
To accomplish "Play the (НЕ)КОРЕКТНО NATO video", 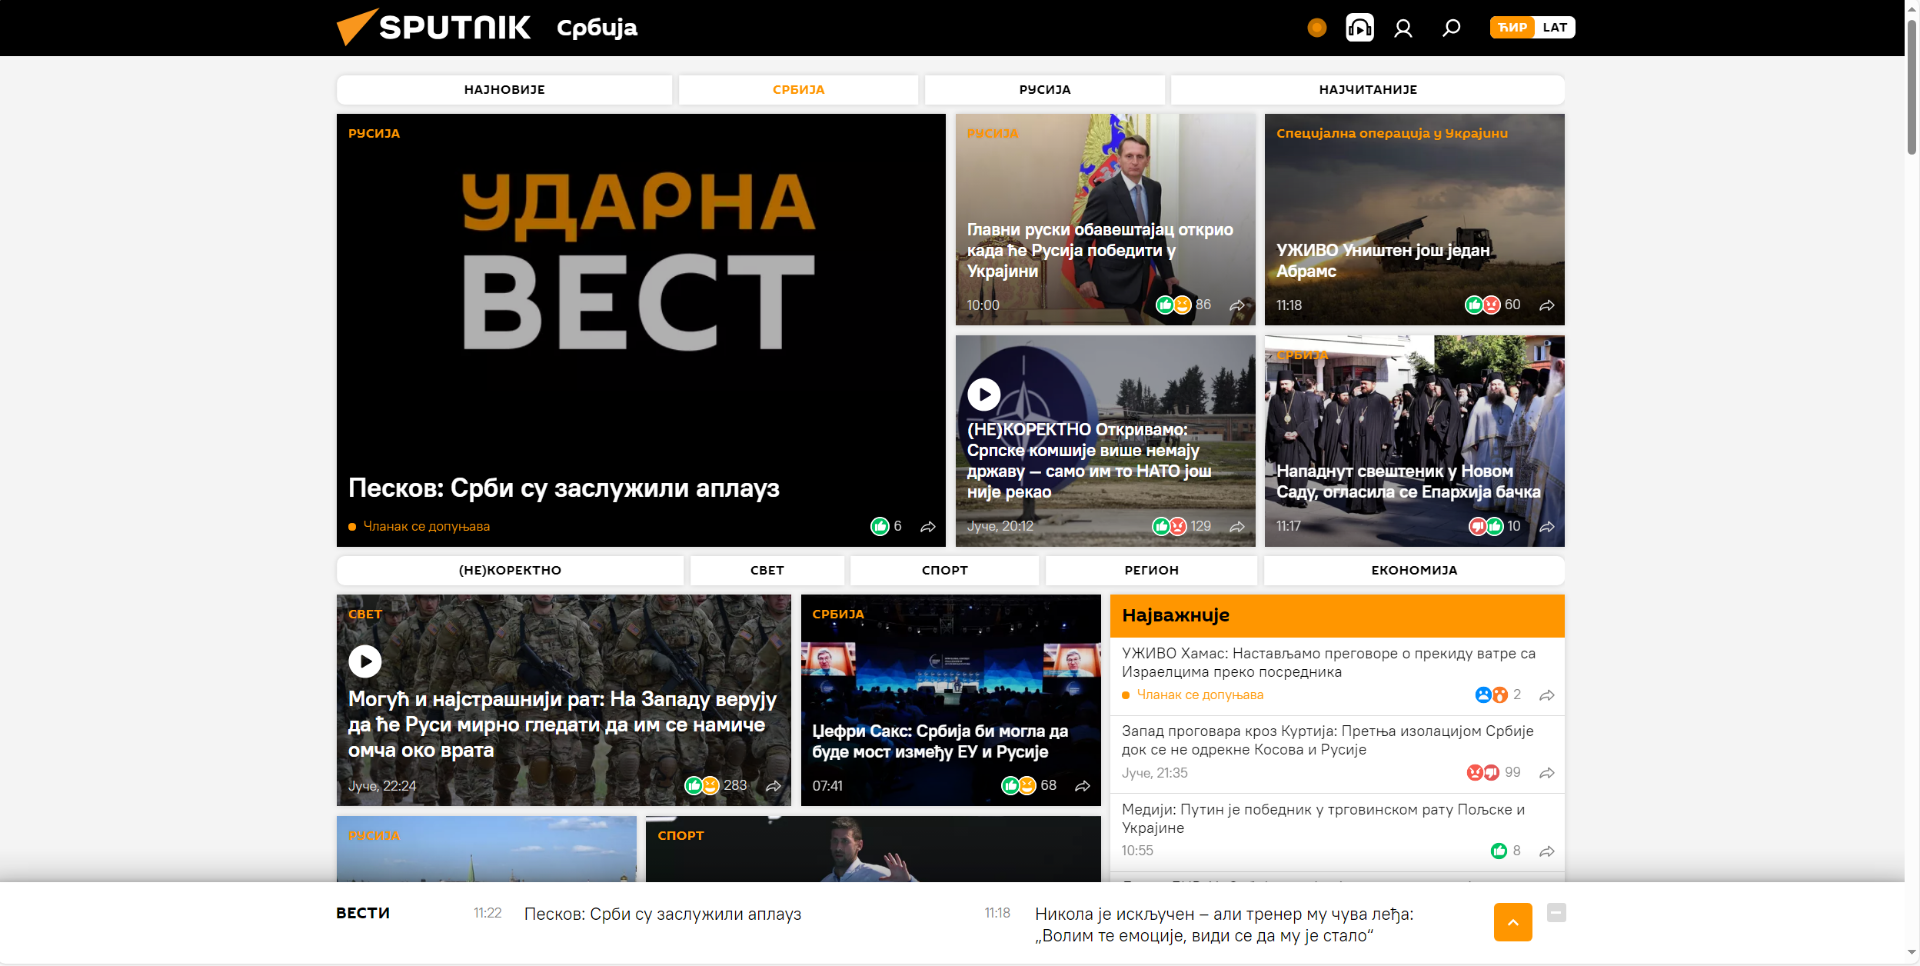I will 984,395.
